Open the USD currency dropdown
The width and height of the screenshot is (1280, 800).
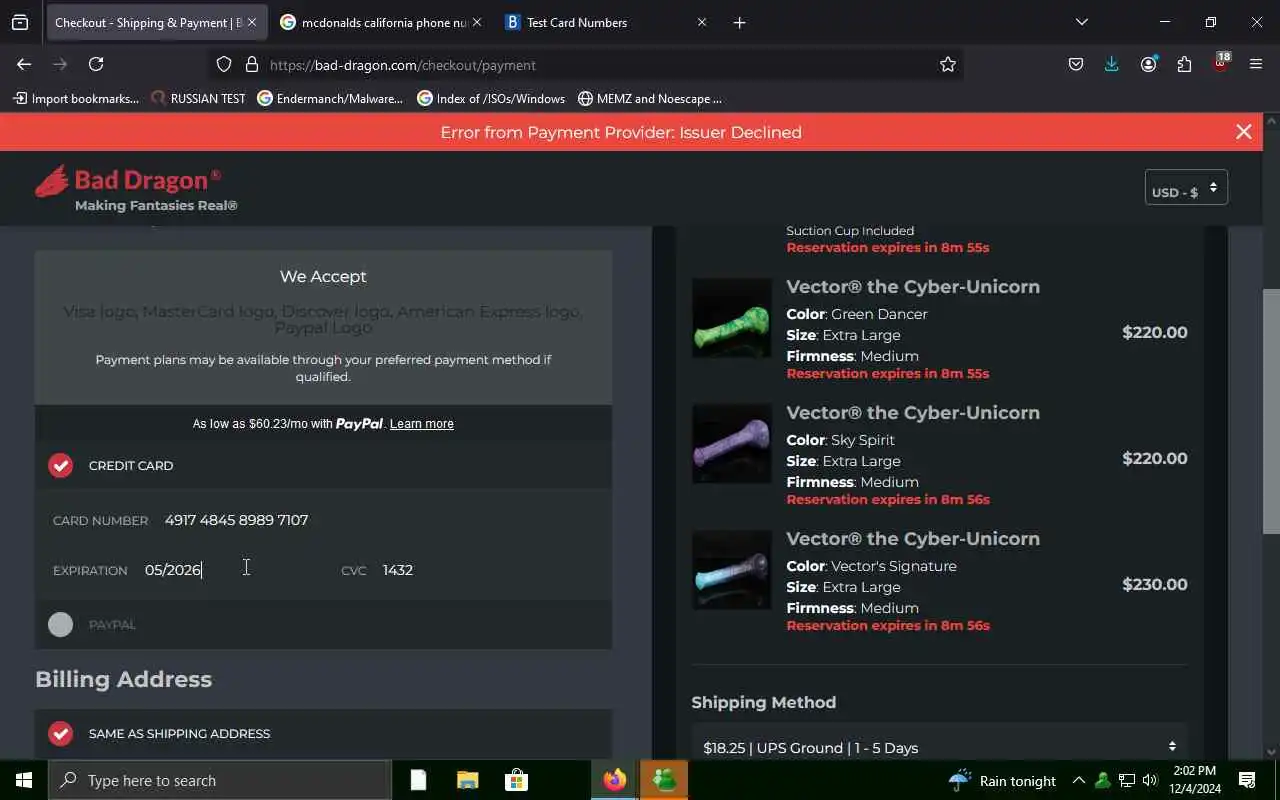[x=1186, y=188]
